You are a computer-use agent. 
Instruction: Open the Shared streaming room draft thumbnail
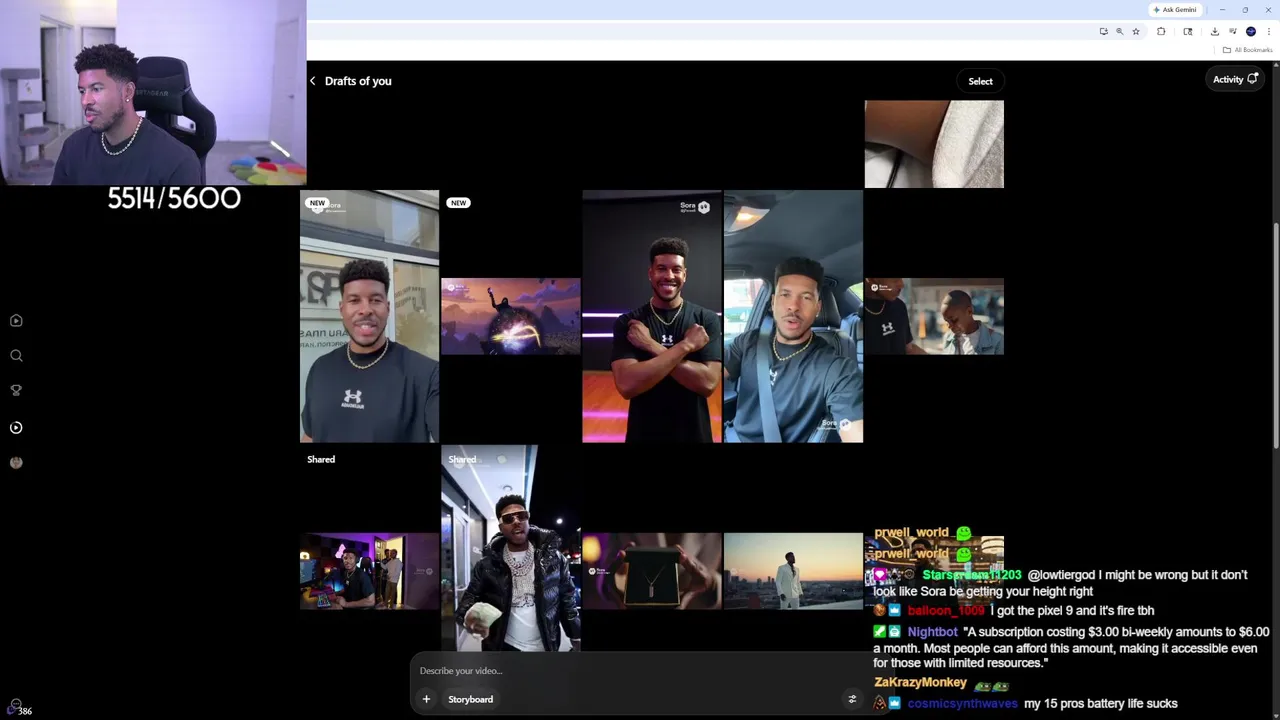coord(369,571)
